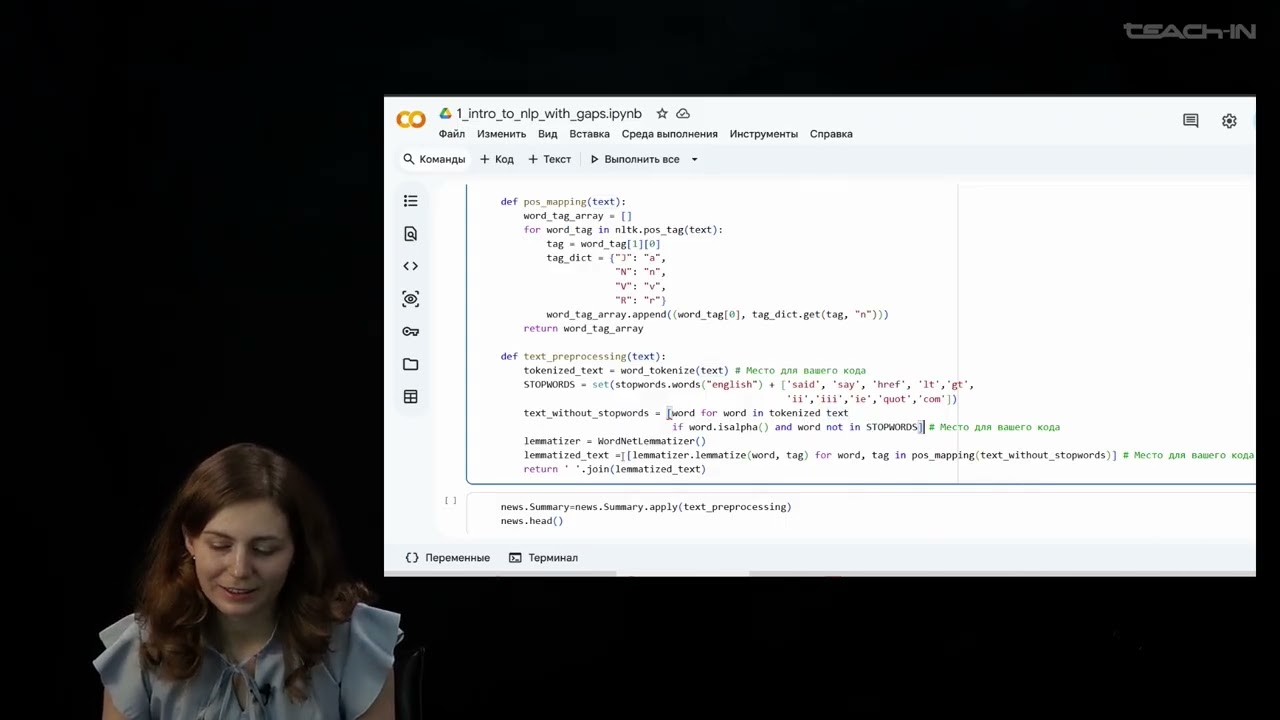Click the line 'news.Summary=news.Summary.apply(text_preprocessing)'
This screenshot has width=1280, height=720.
click(646, 507)
